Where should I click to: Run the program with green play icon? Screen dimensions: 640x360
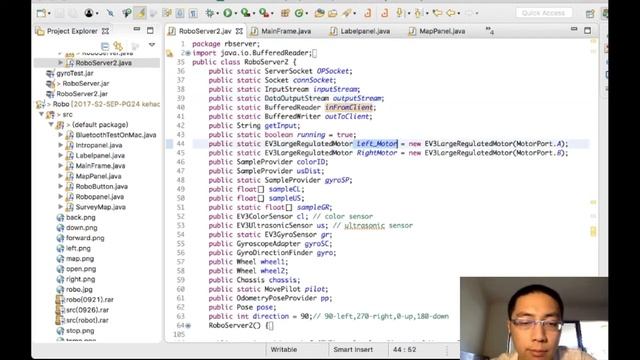tap(228, 13)
